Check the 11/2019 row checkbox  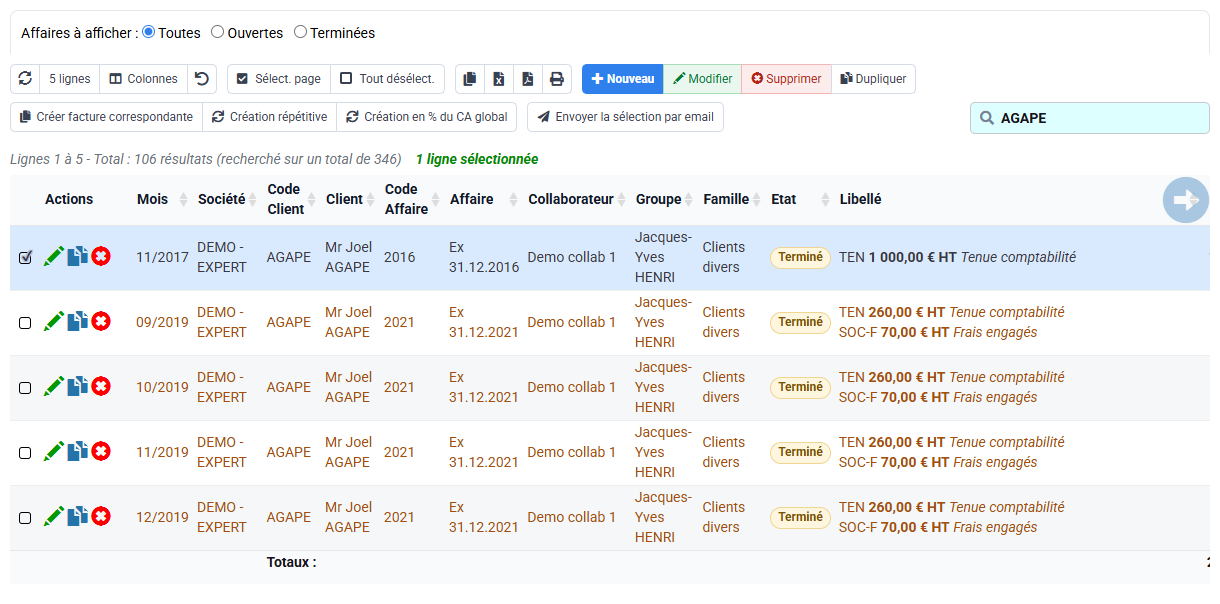coord(25,453)
